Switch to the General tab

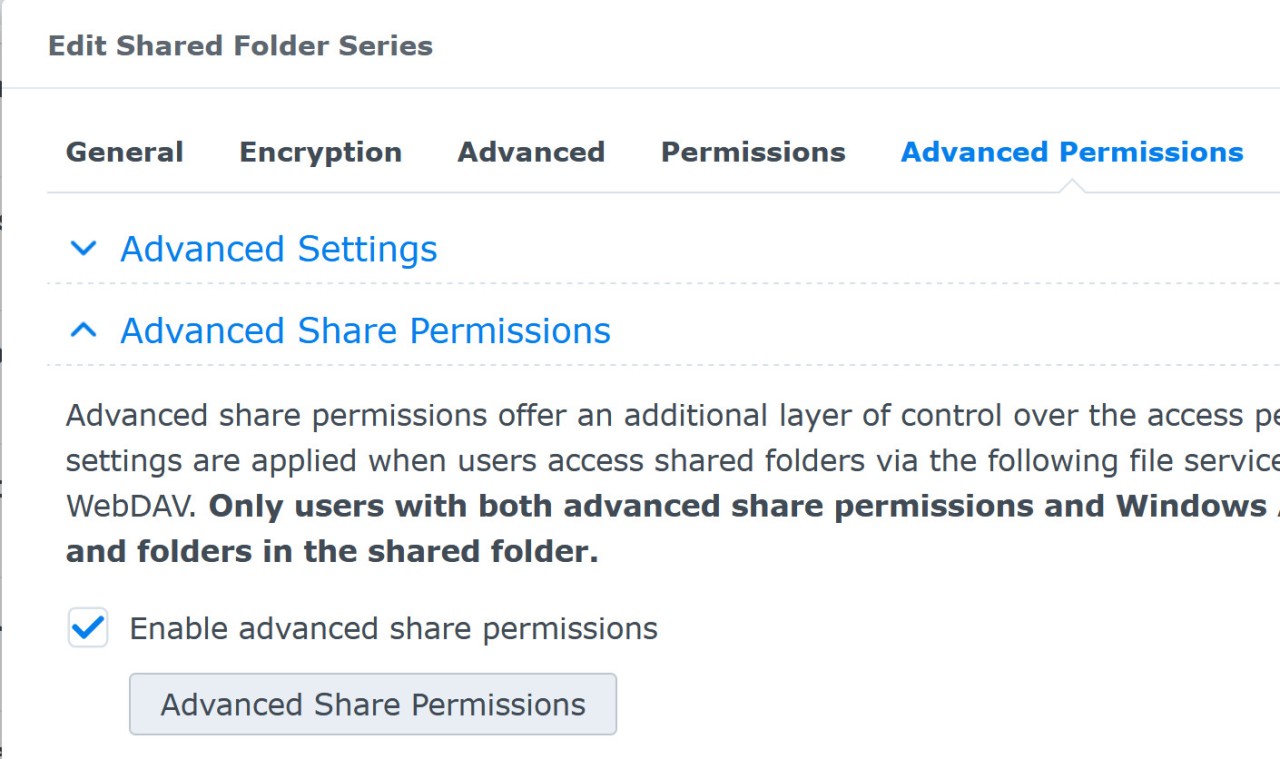pyautogui.click(x=124, y=152)
